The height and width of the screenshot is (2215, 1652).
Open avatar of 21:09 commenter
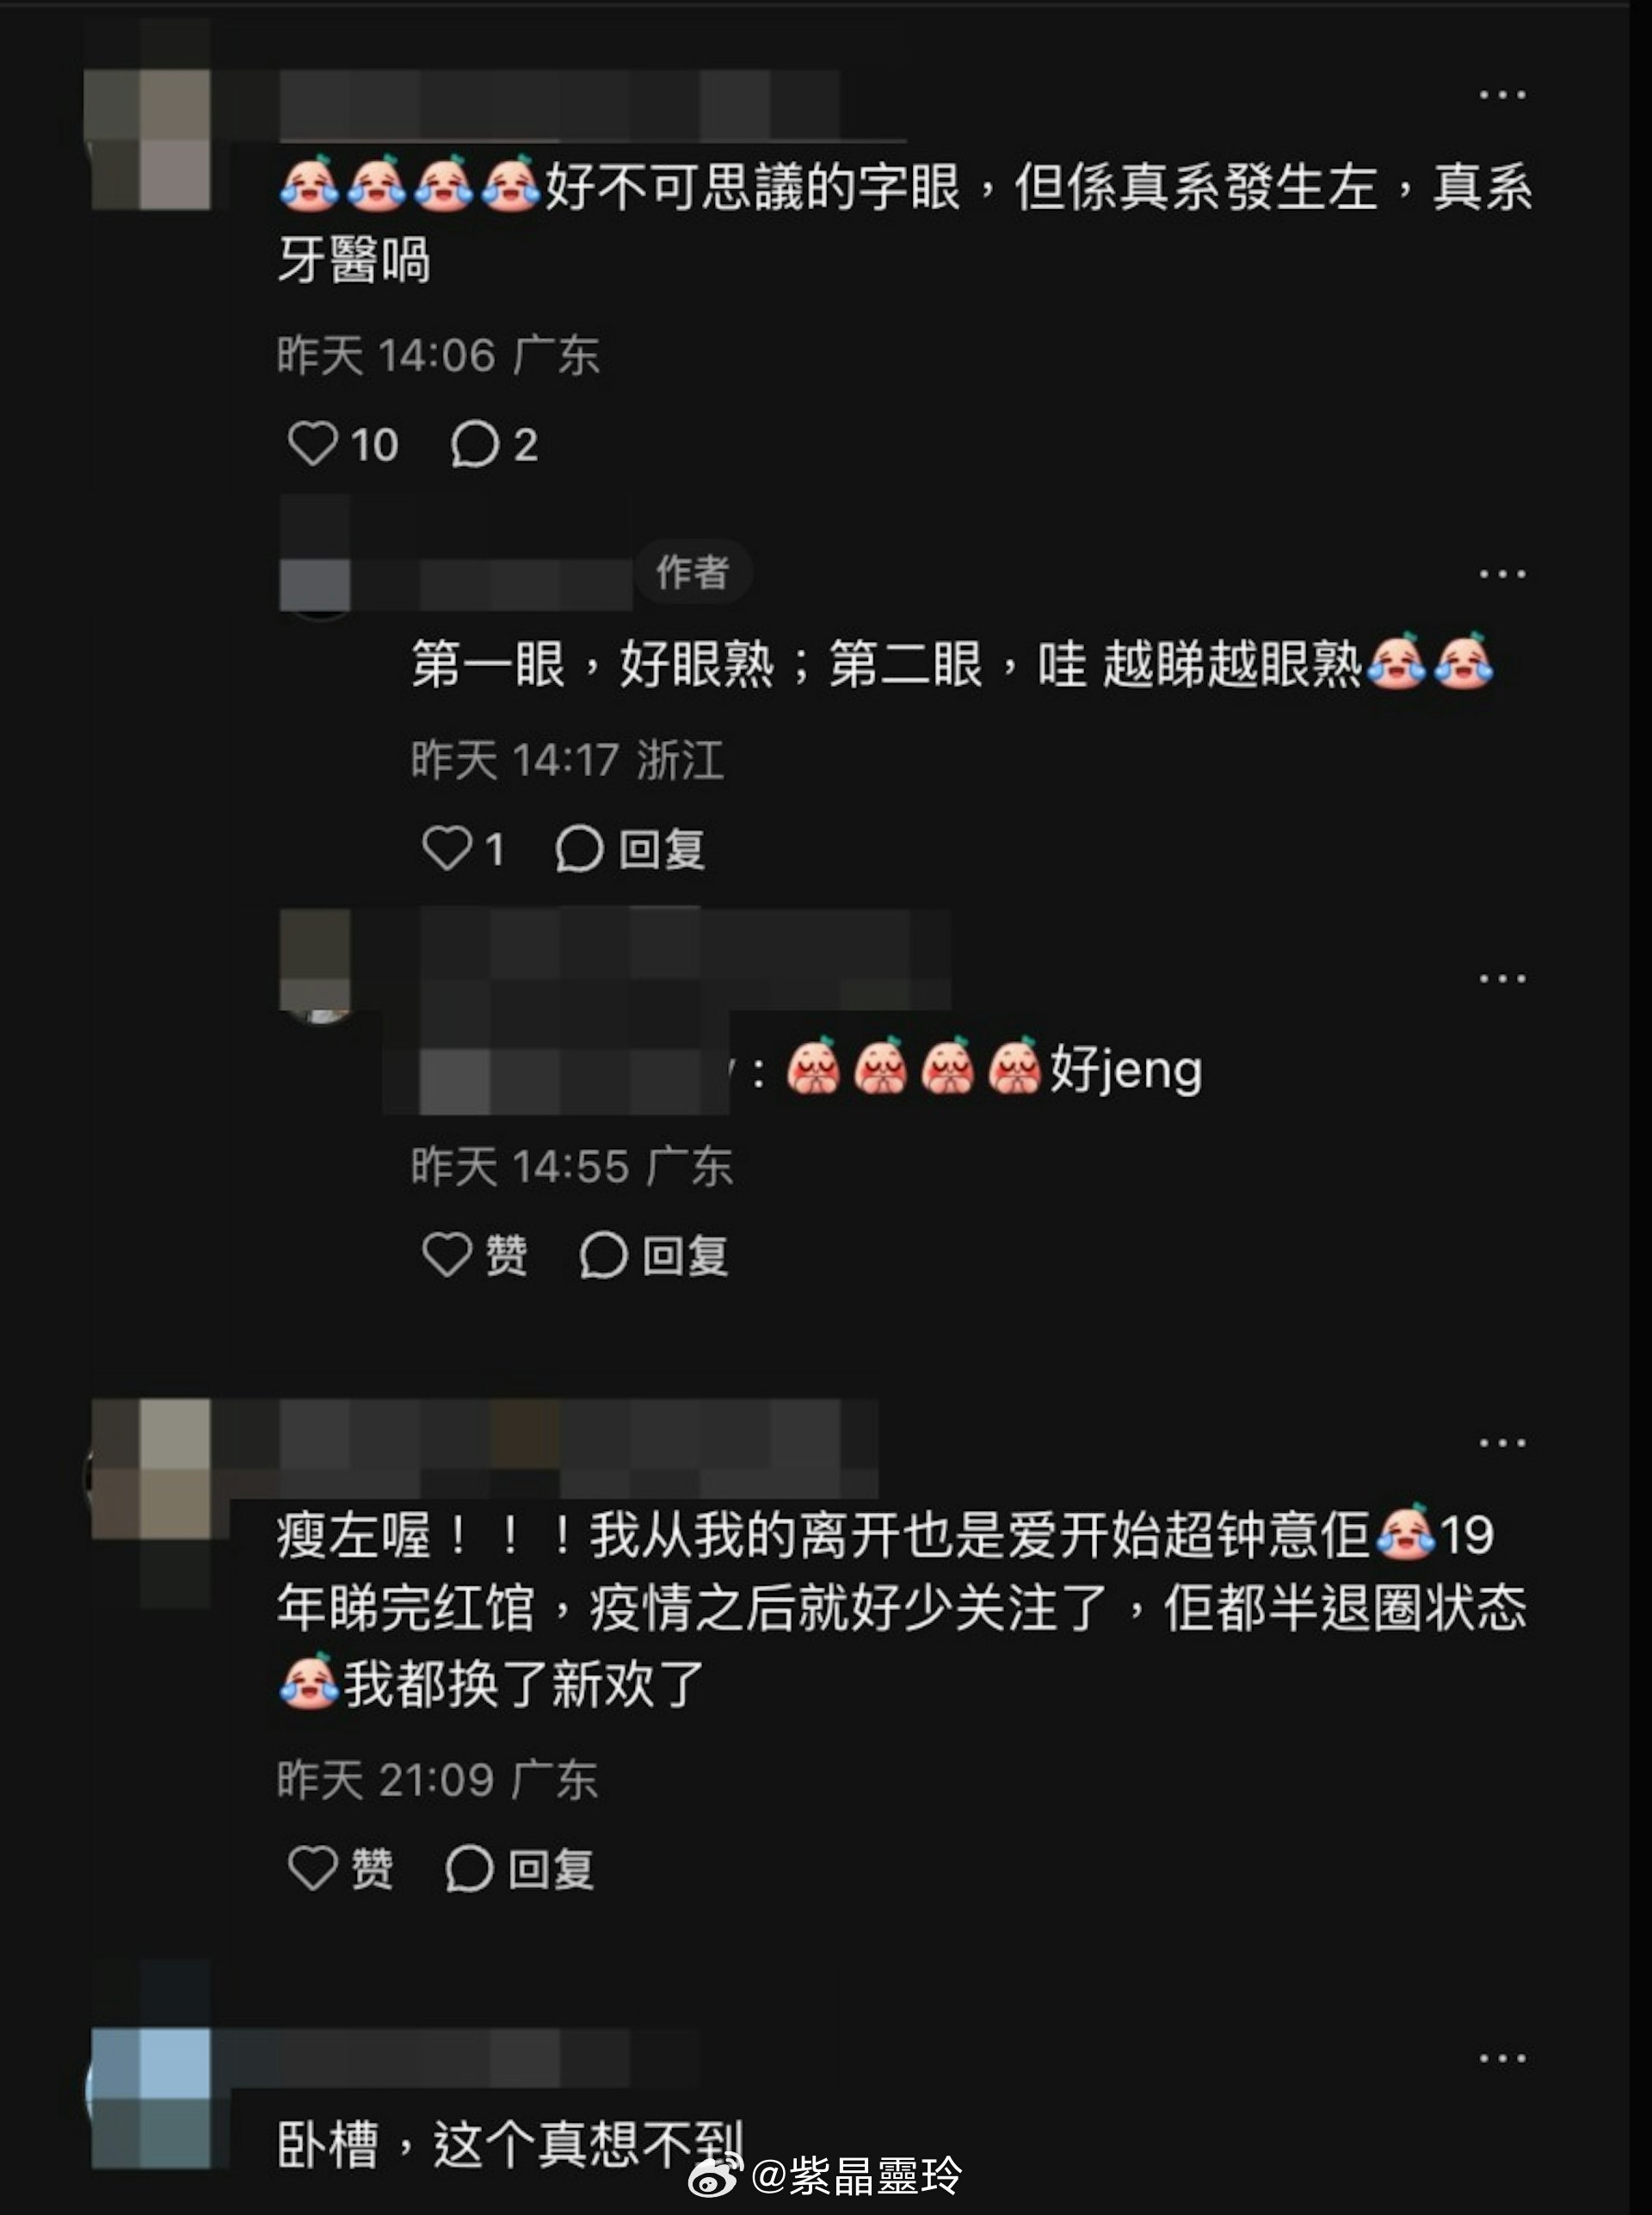pyautogui.click(x=150, y=1468)
